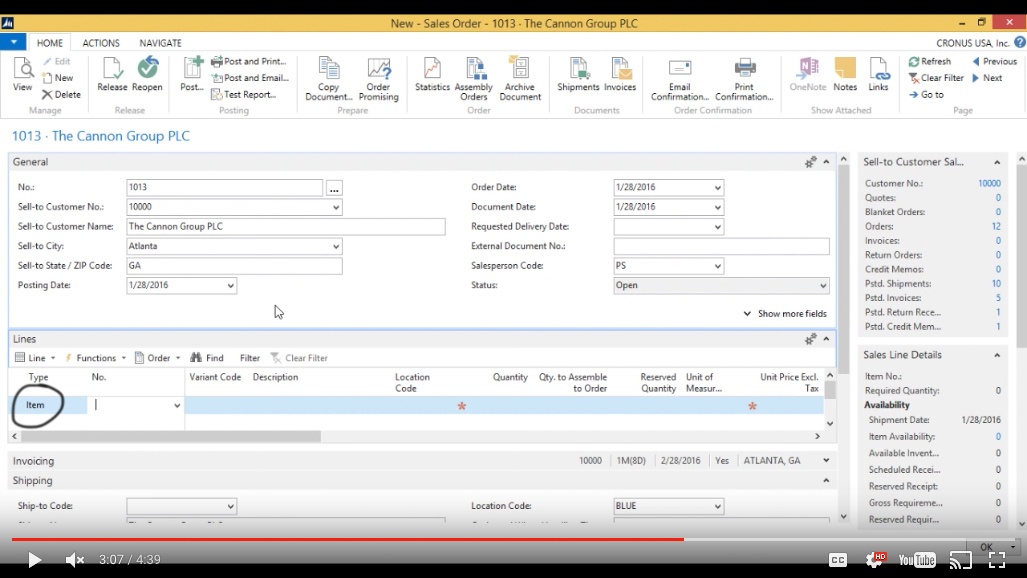
Task: Select Post and Email
Action: [x=250, y=77]
